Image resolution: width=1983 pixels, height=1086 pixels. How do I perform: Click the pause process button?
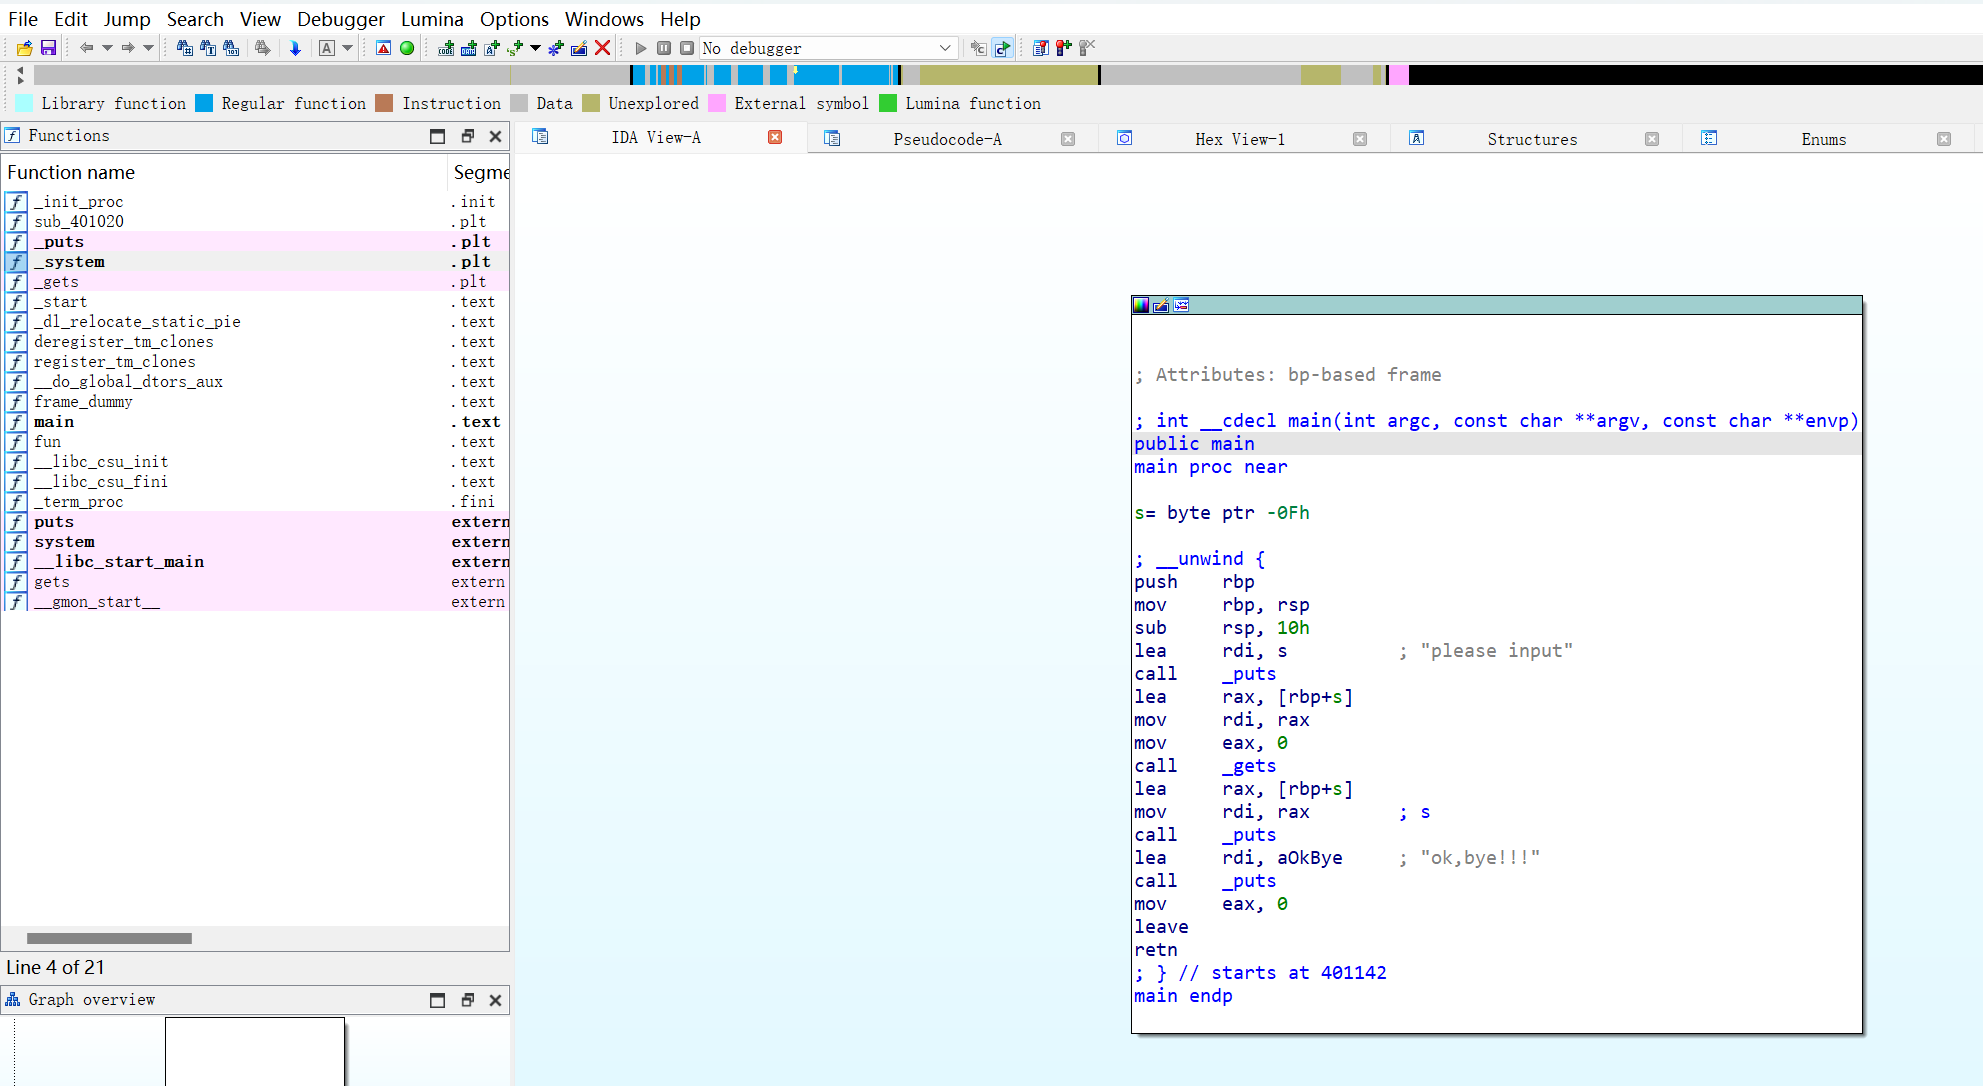click(664, 47)
